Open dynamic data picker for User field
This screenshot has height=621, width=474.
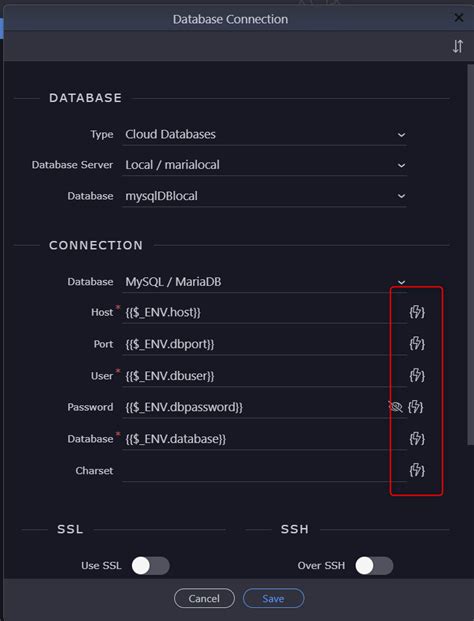pos(417,375)
